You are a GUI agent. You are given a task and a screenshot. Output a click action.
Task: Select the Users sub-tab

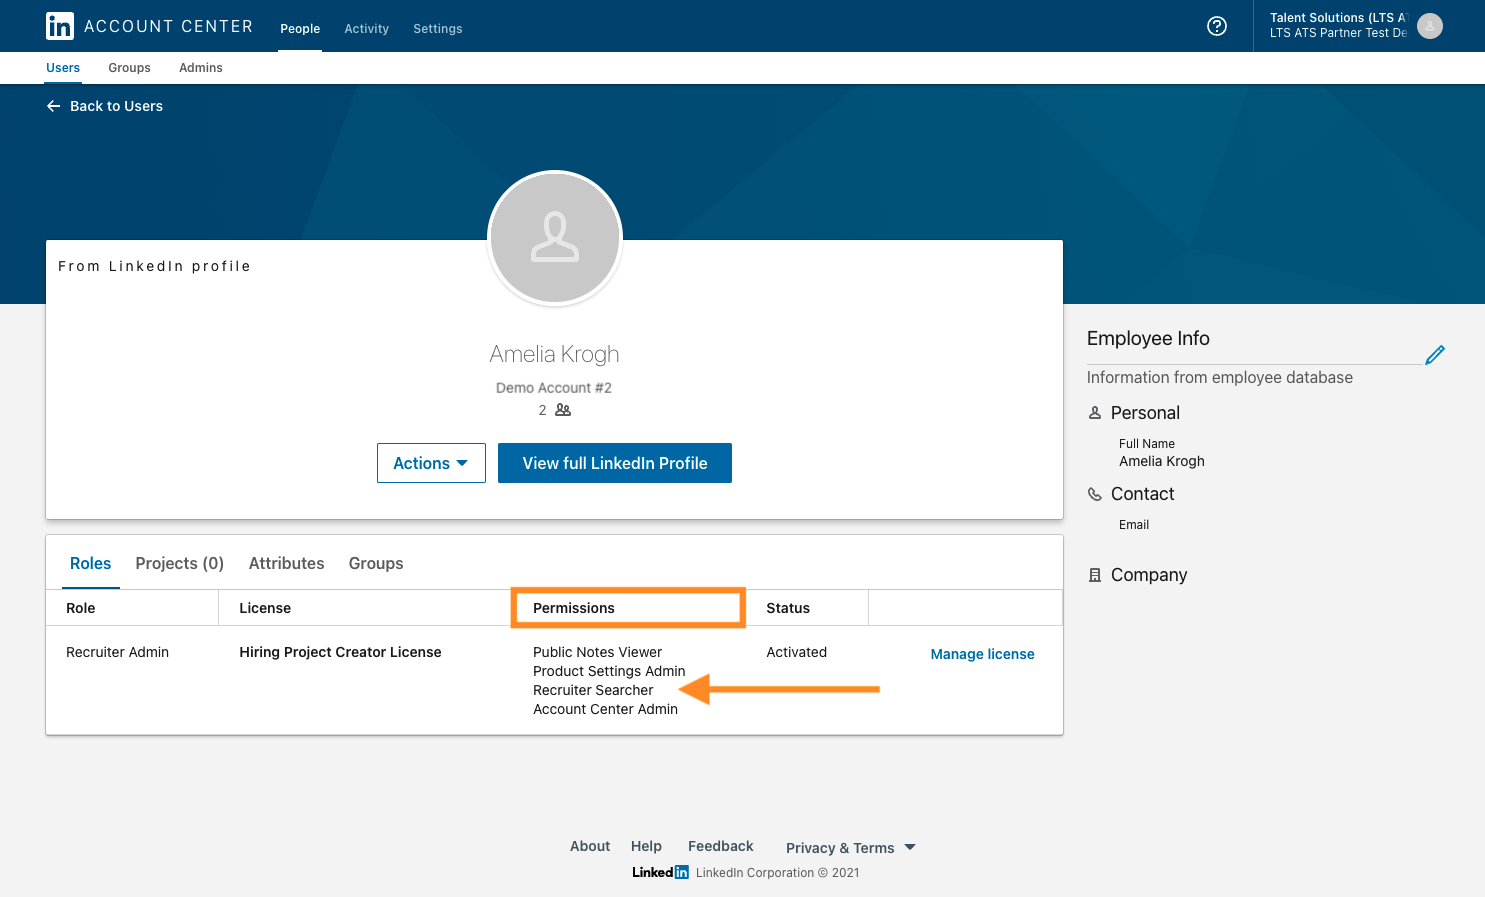click(x=63, y=68)
